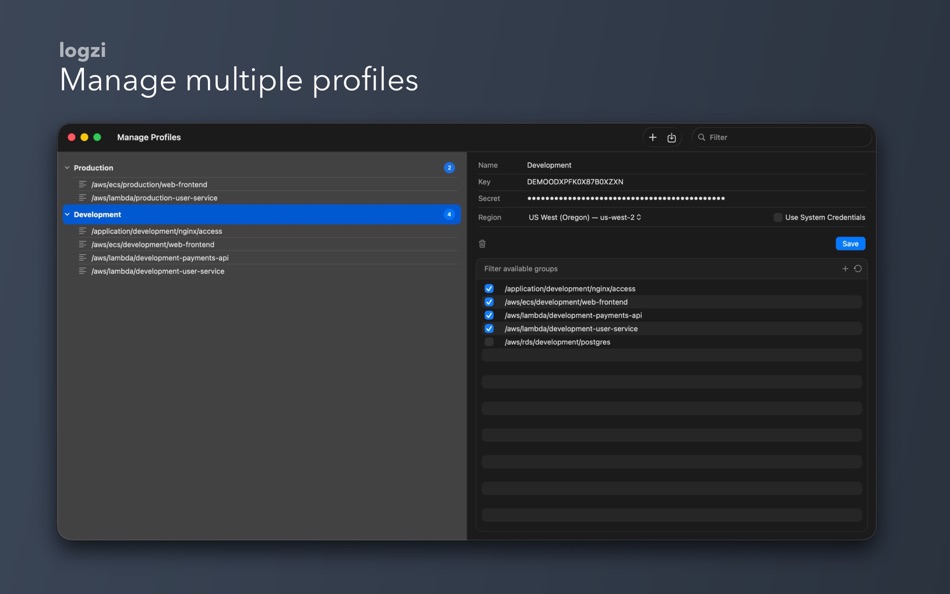Click the import profile icon in the toolbar

pos(671,137)
